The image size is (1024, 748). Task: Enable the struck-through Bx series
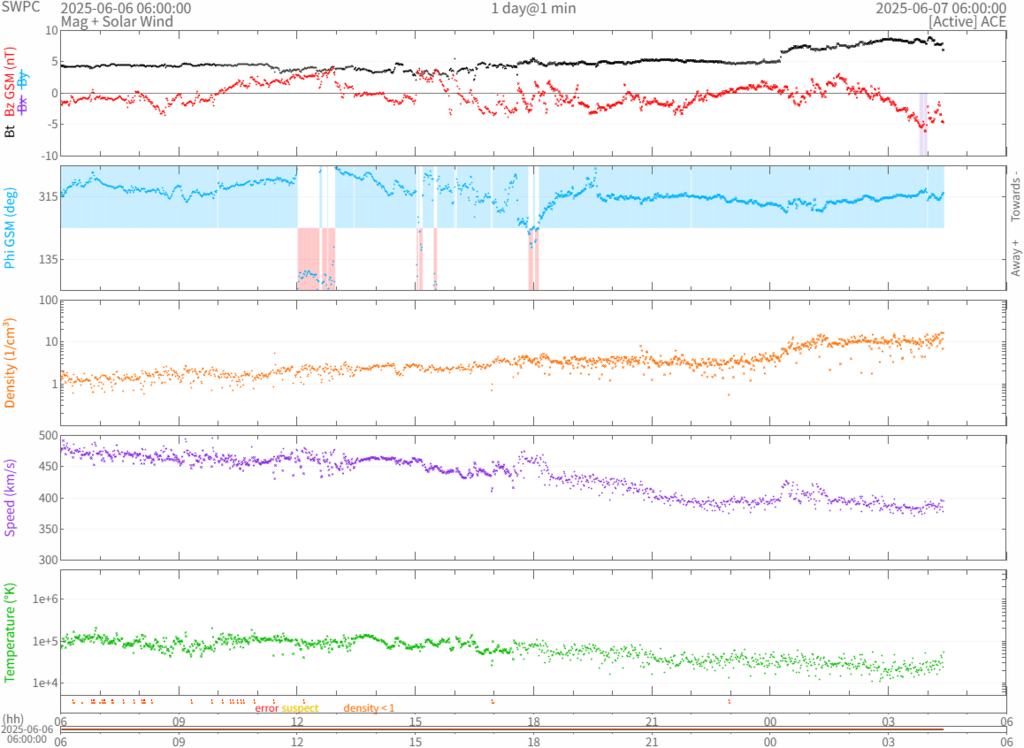click(x=22, y=104)
